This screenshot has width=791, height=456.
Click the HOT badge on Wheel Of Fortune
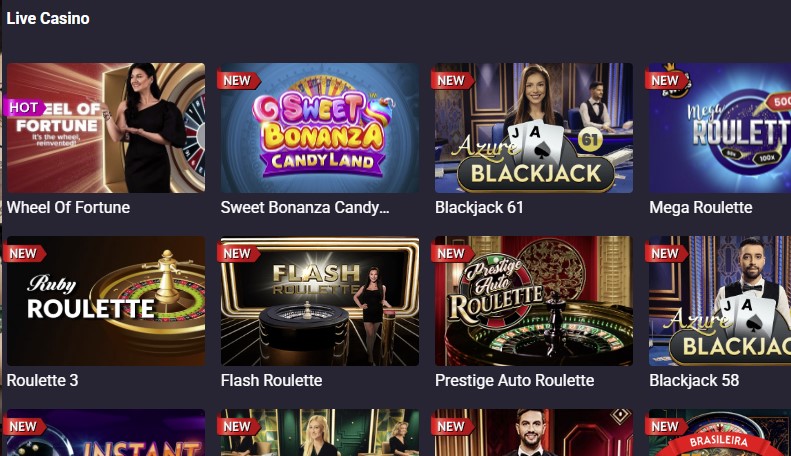pos(24,107)
